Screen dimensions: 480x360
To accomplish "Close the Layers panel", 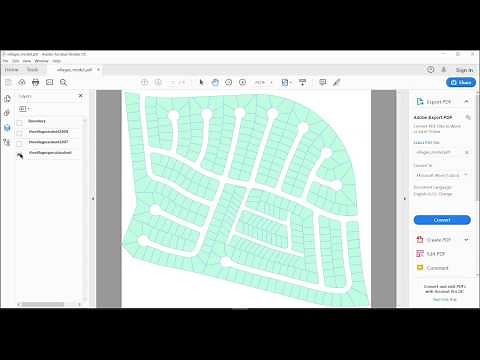I will (81, 96).
